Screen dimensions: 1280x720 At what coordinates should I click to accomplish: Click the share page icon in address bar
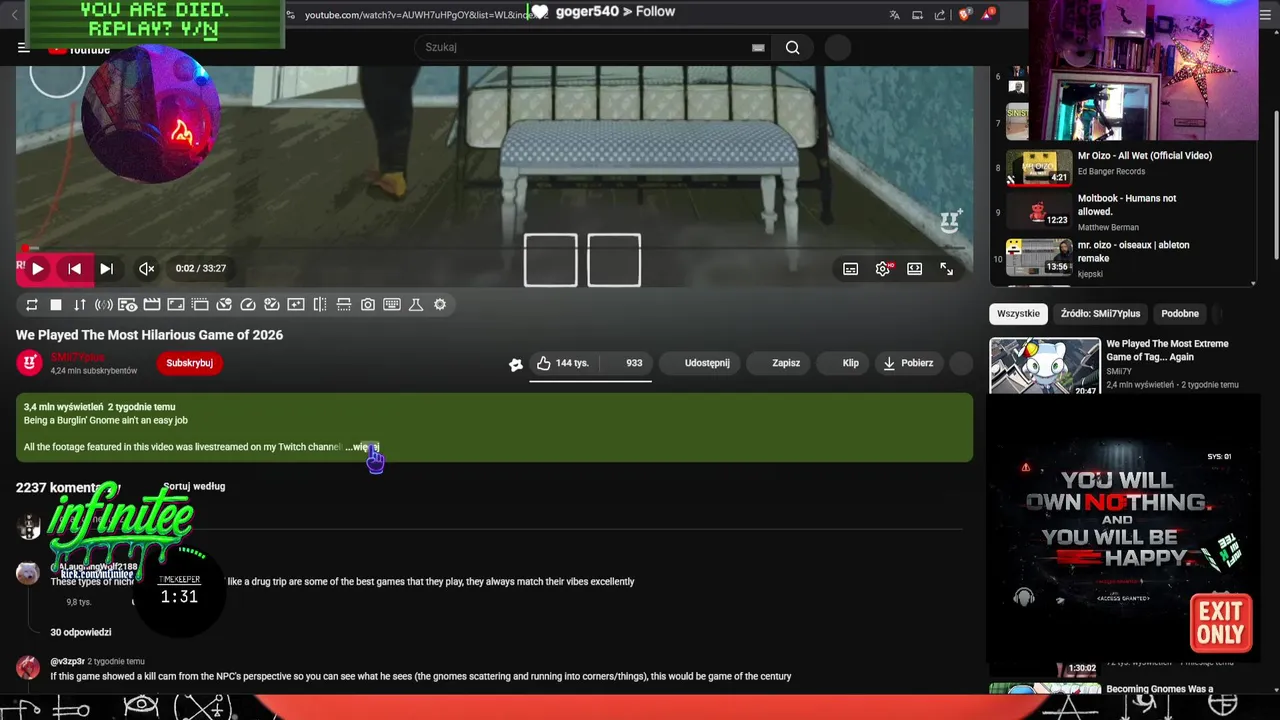click(x=940, y=14)
